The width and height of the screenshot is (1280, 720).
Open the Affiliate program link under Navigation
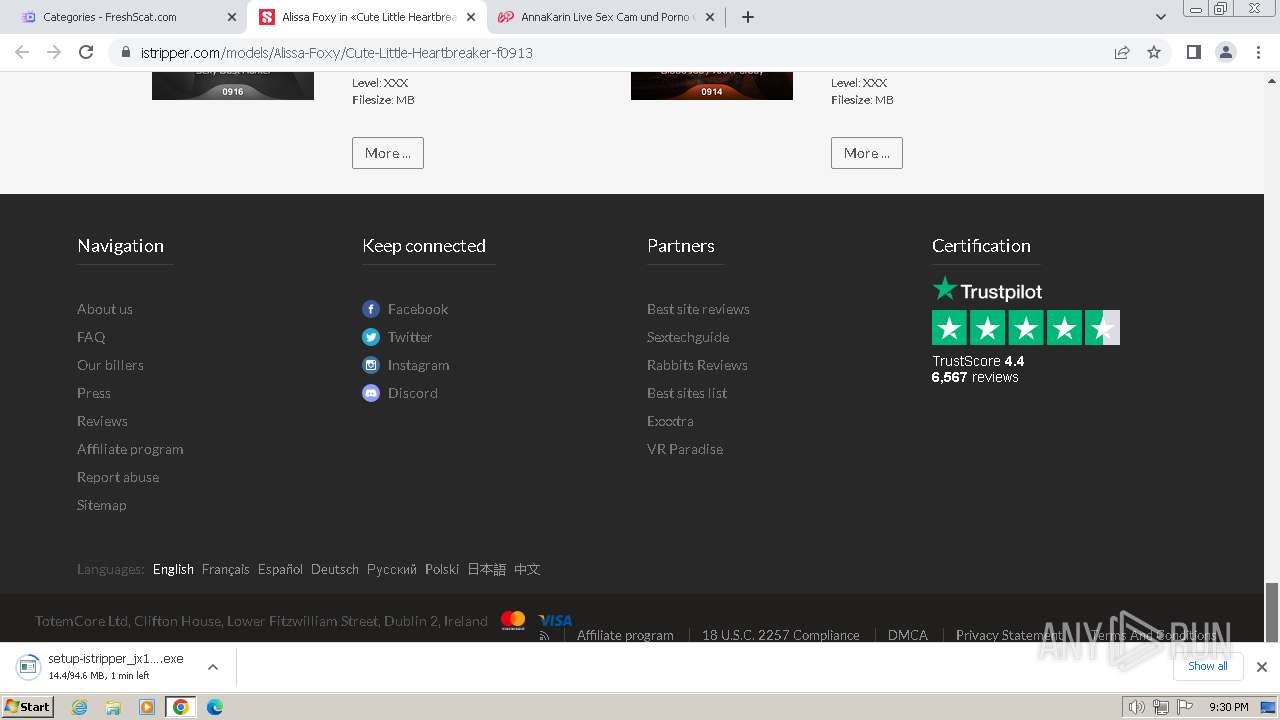(x=130, y=449)
